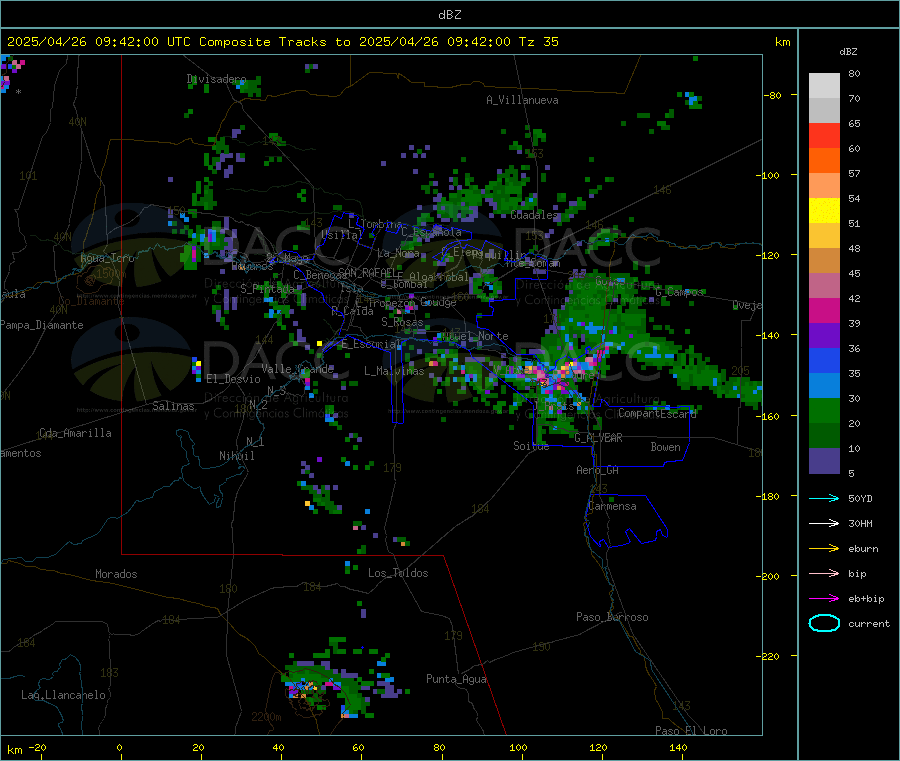The height and width of the screenshot is (761, 900).
Task: Pick the purple 36-39 dBZ color swatch
Action: (824, 336)
